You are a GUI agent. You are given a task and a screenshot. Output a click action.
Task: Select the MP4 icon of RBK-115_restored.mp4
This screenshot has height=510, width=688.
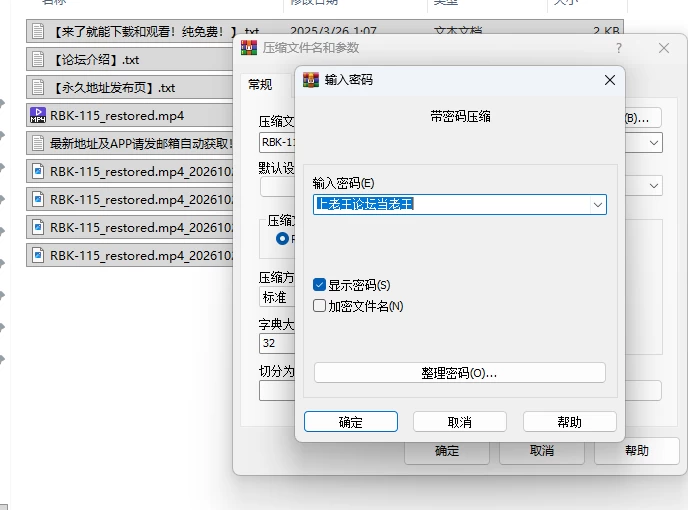coord(38,115)
